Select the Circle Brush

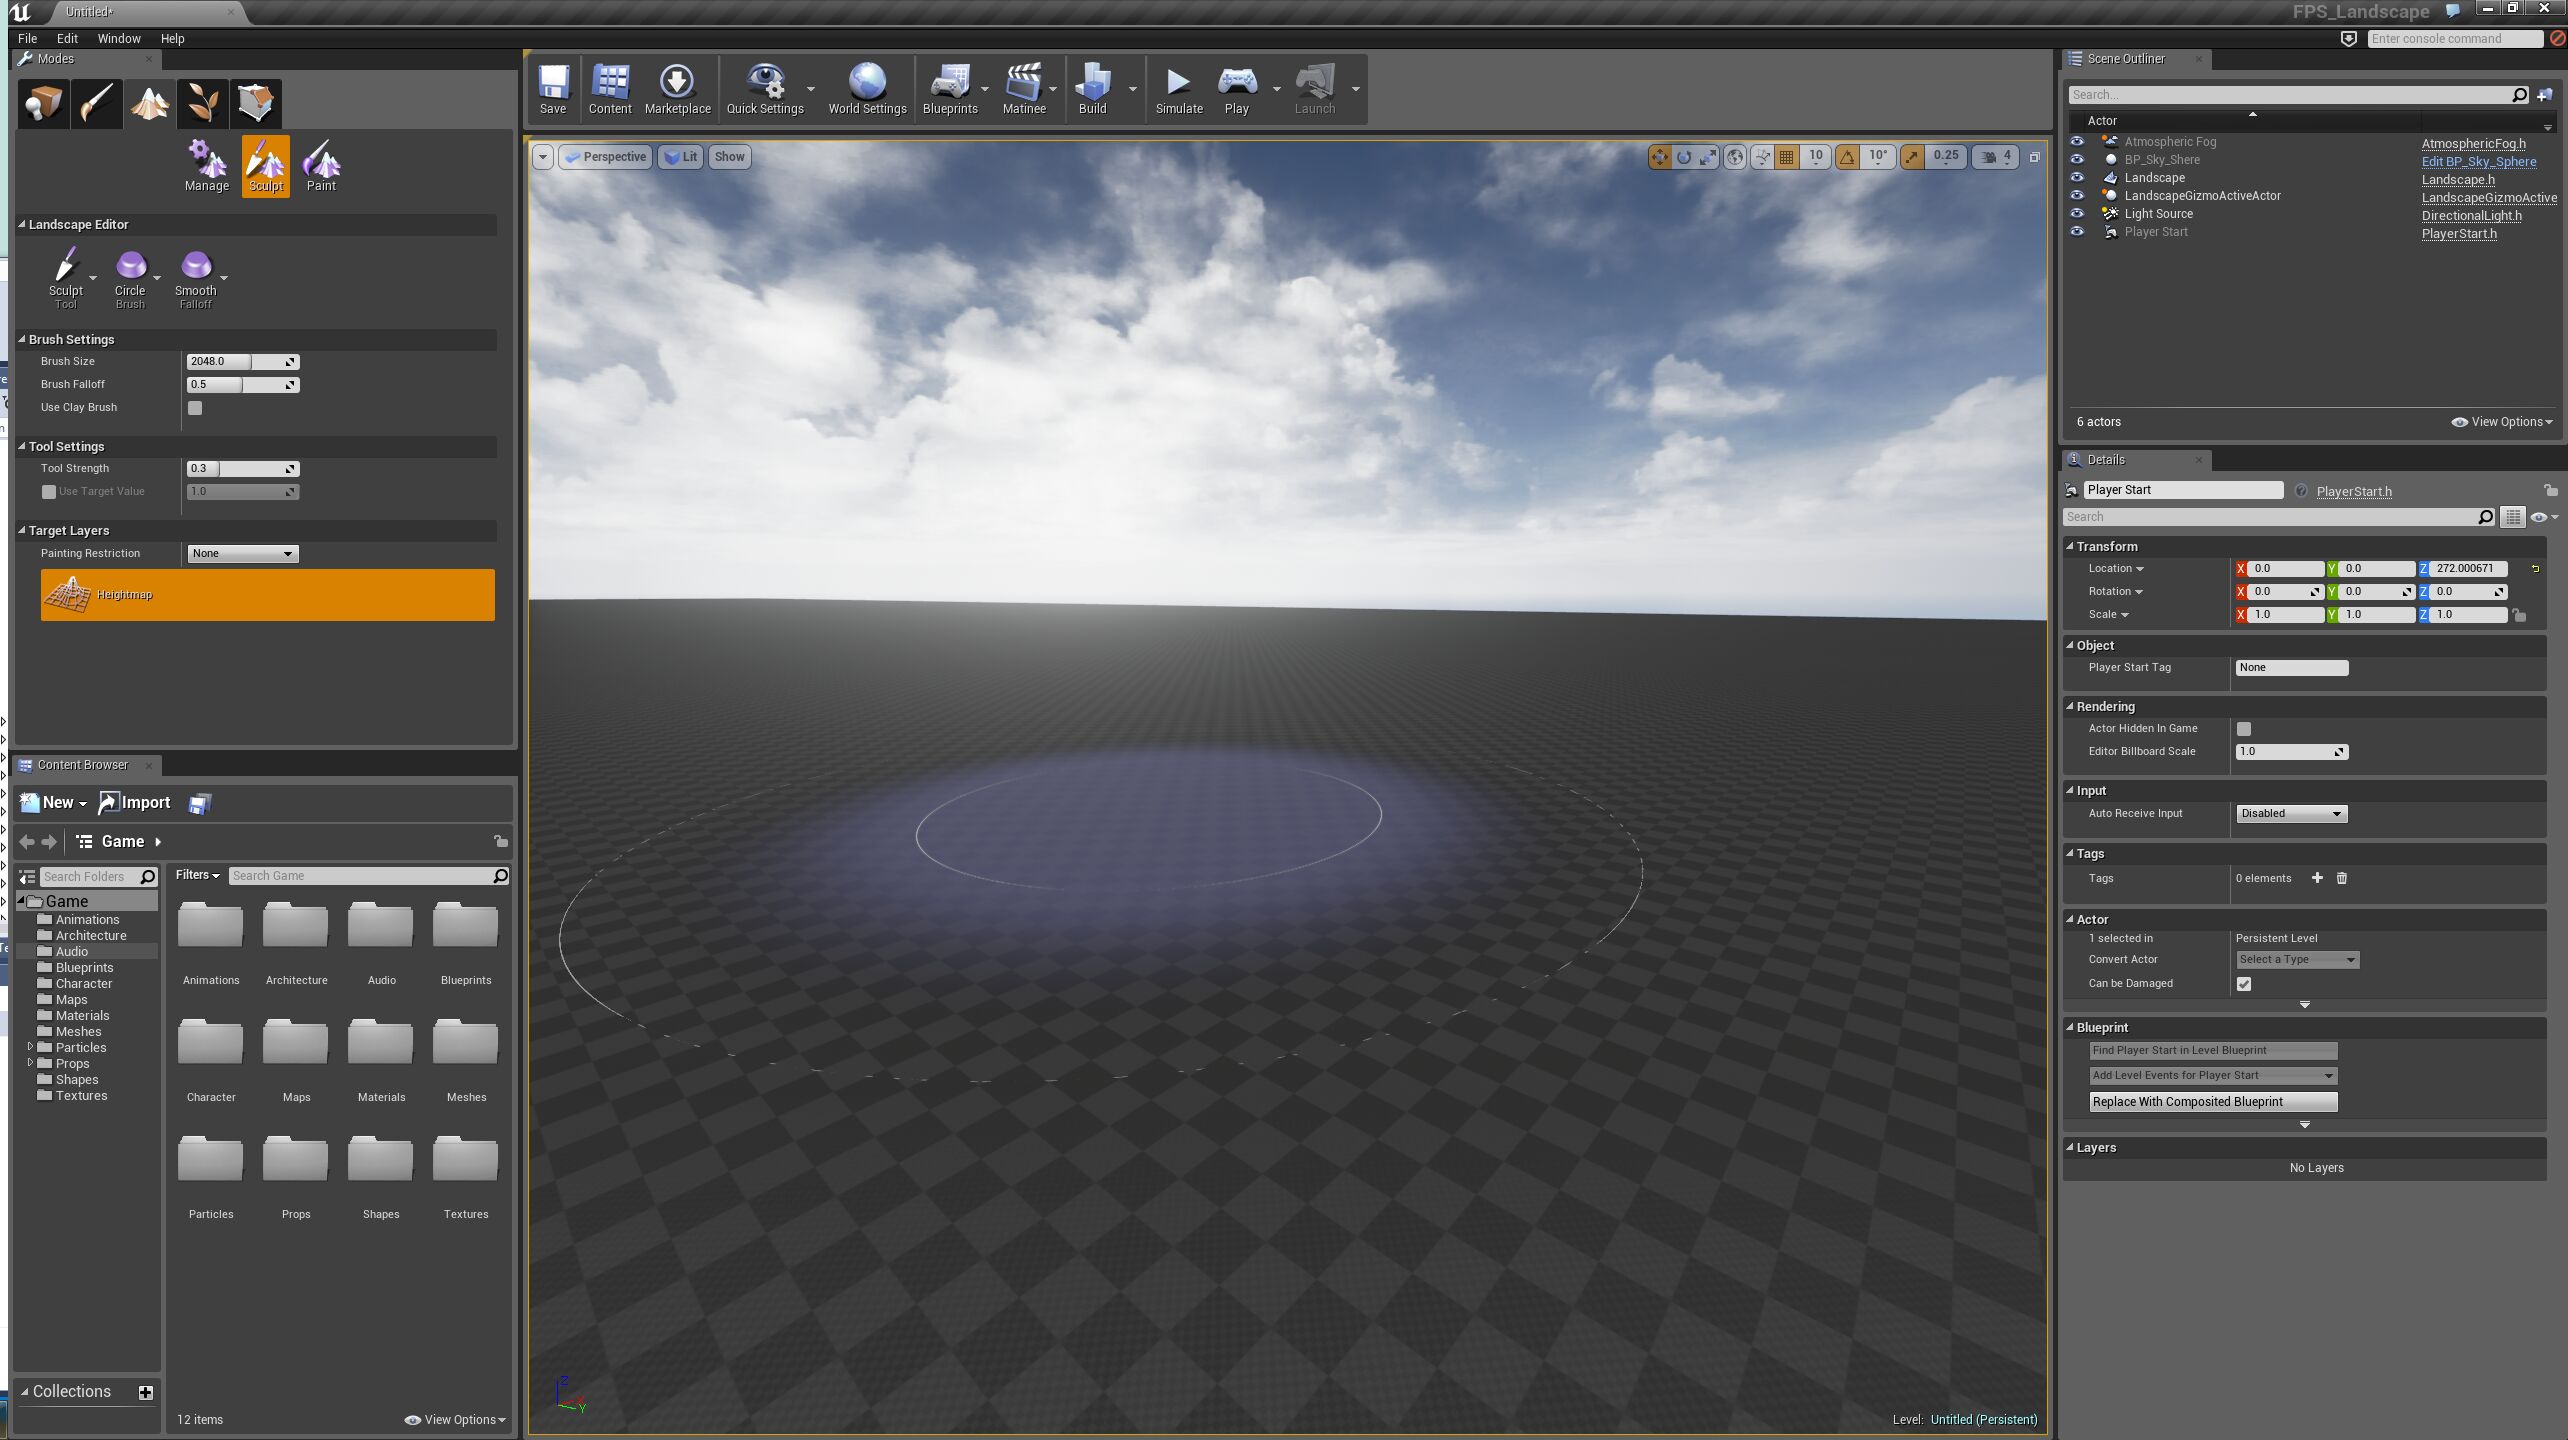click(130, 268)
